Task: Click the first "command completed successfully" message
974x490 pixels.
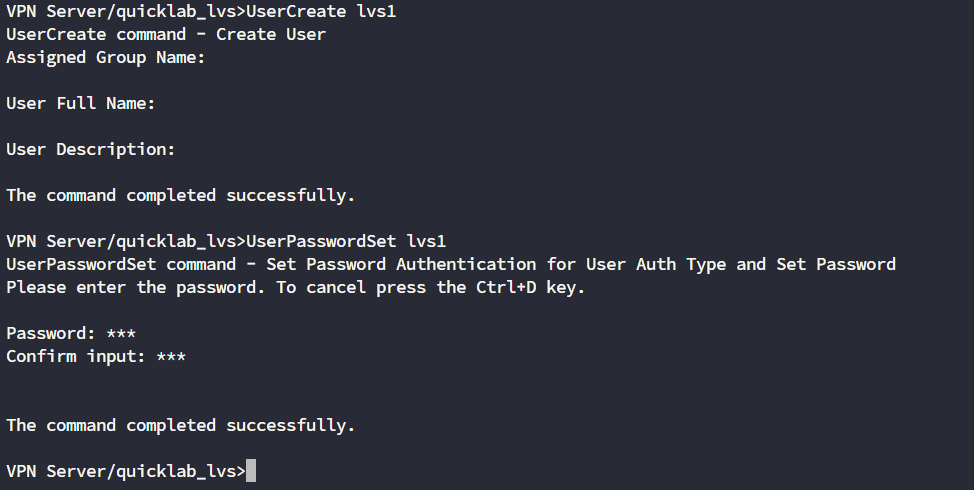Action: pyautogui.click(x=181, y=195)
